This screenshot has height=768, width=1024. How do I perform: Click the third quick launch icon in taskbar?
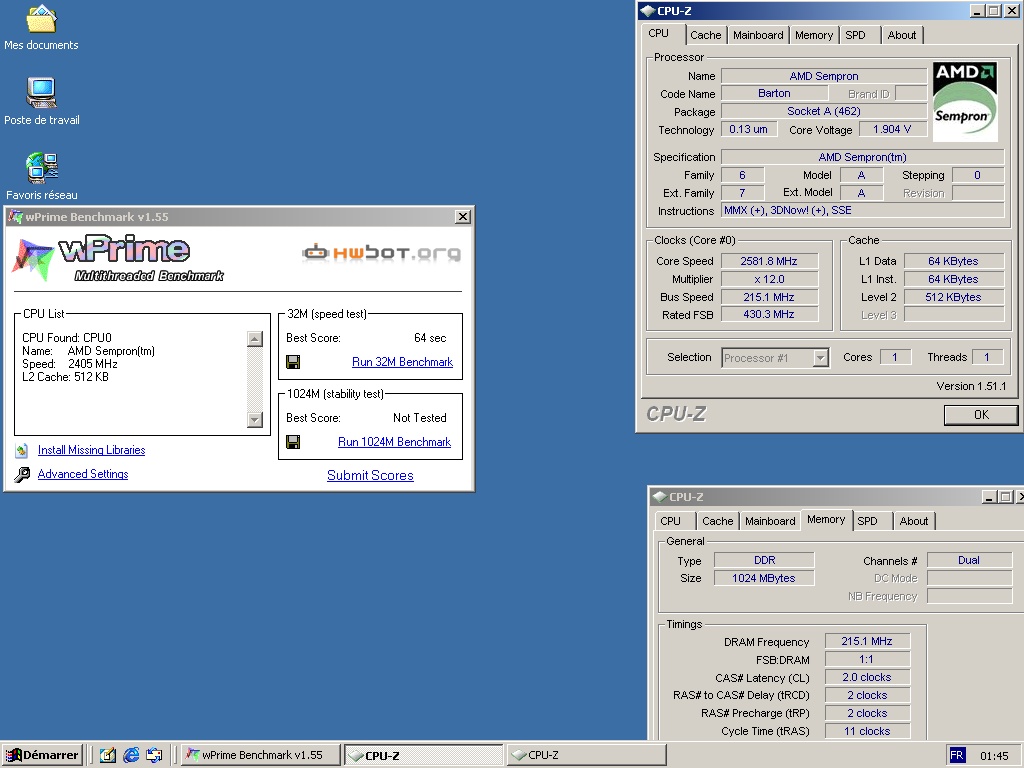(154, 755)
